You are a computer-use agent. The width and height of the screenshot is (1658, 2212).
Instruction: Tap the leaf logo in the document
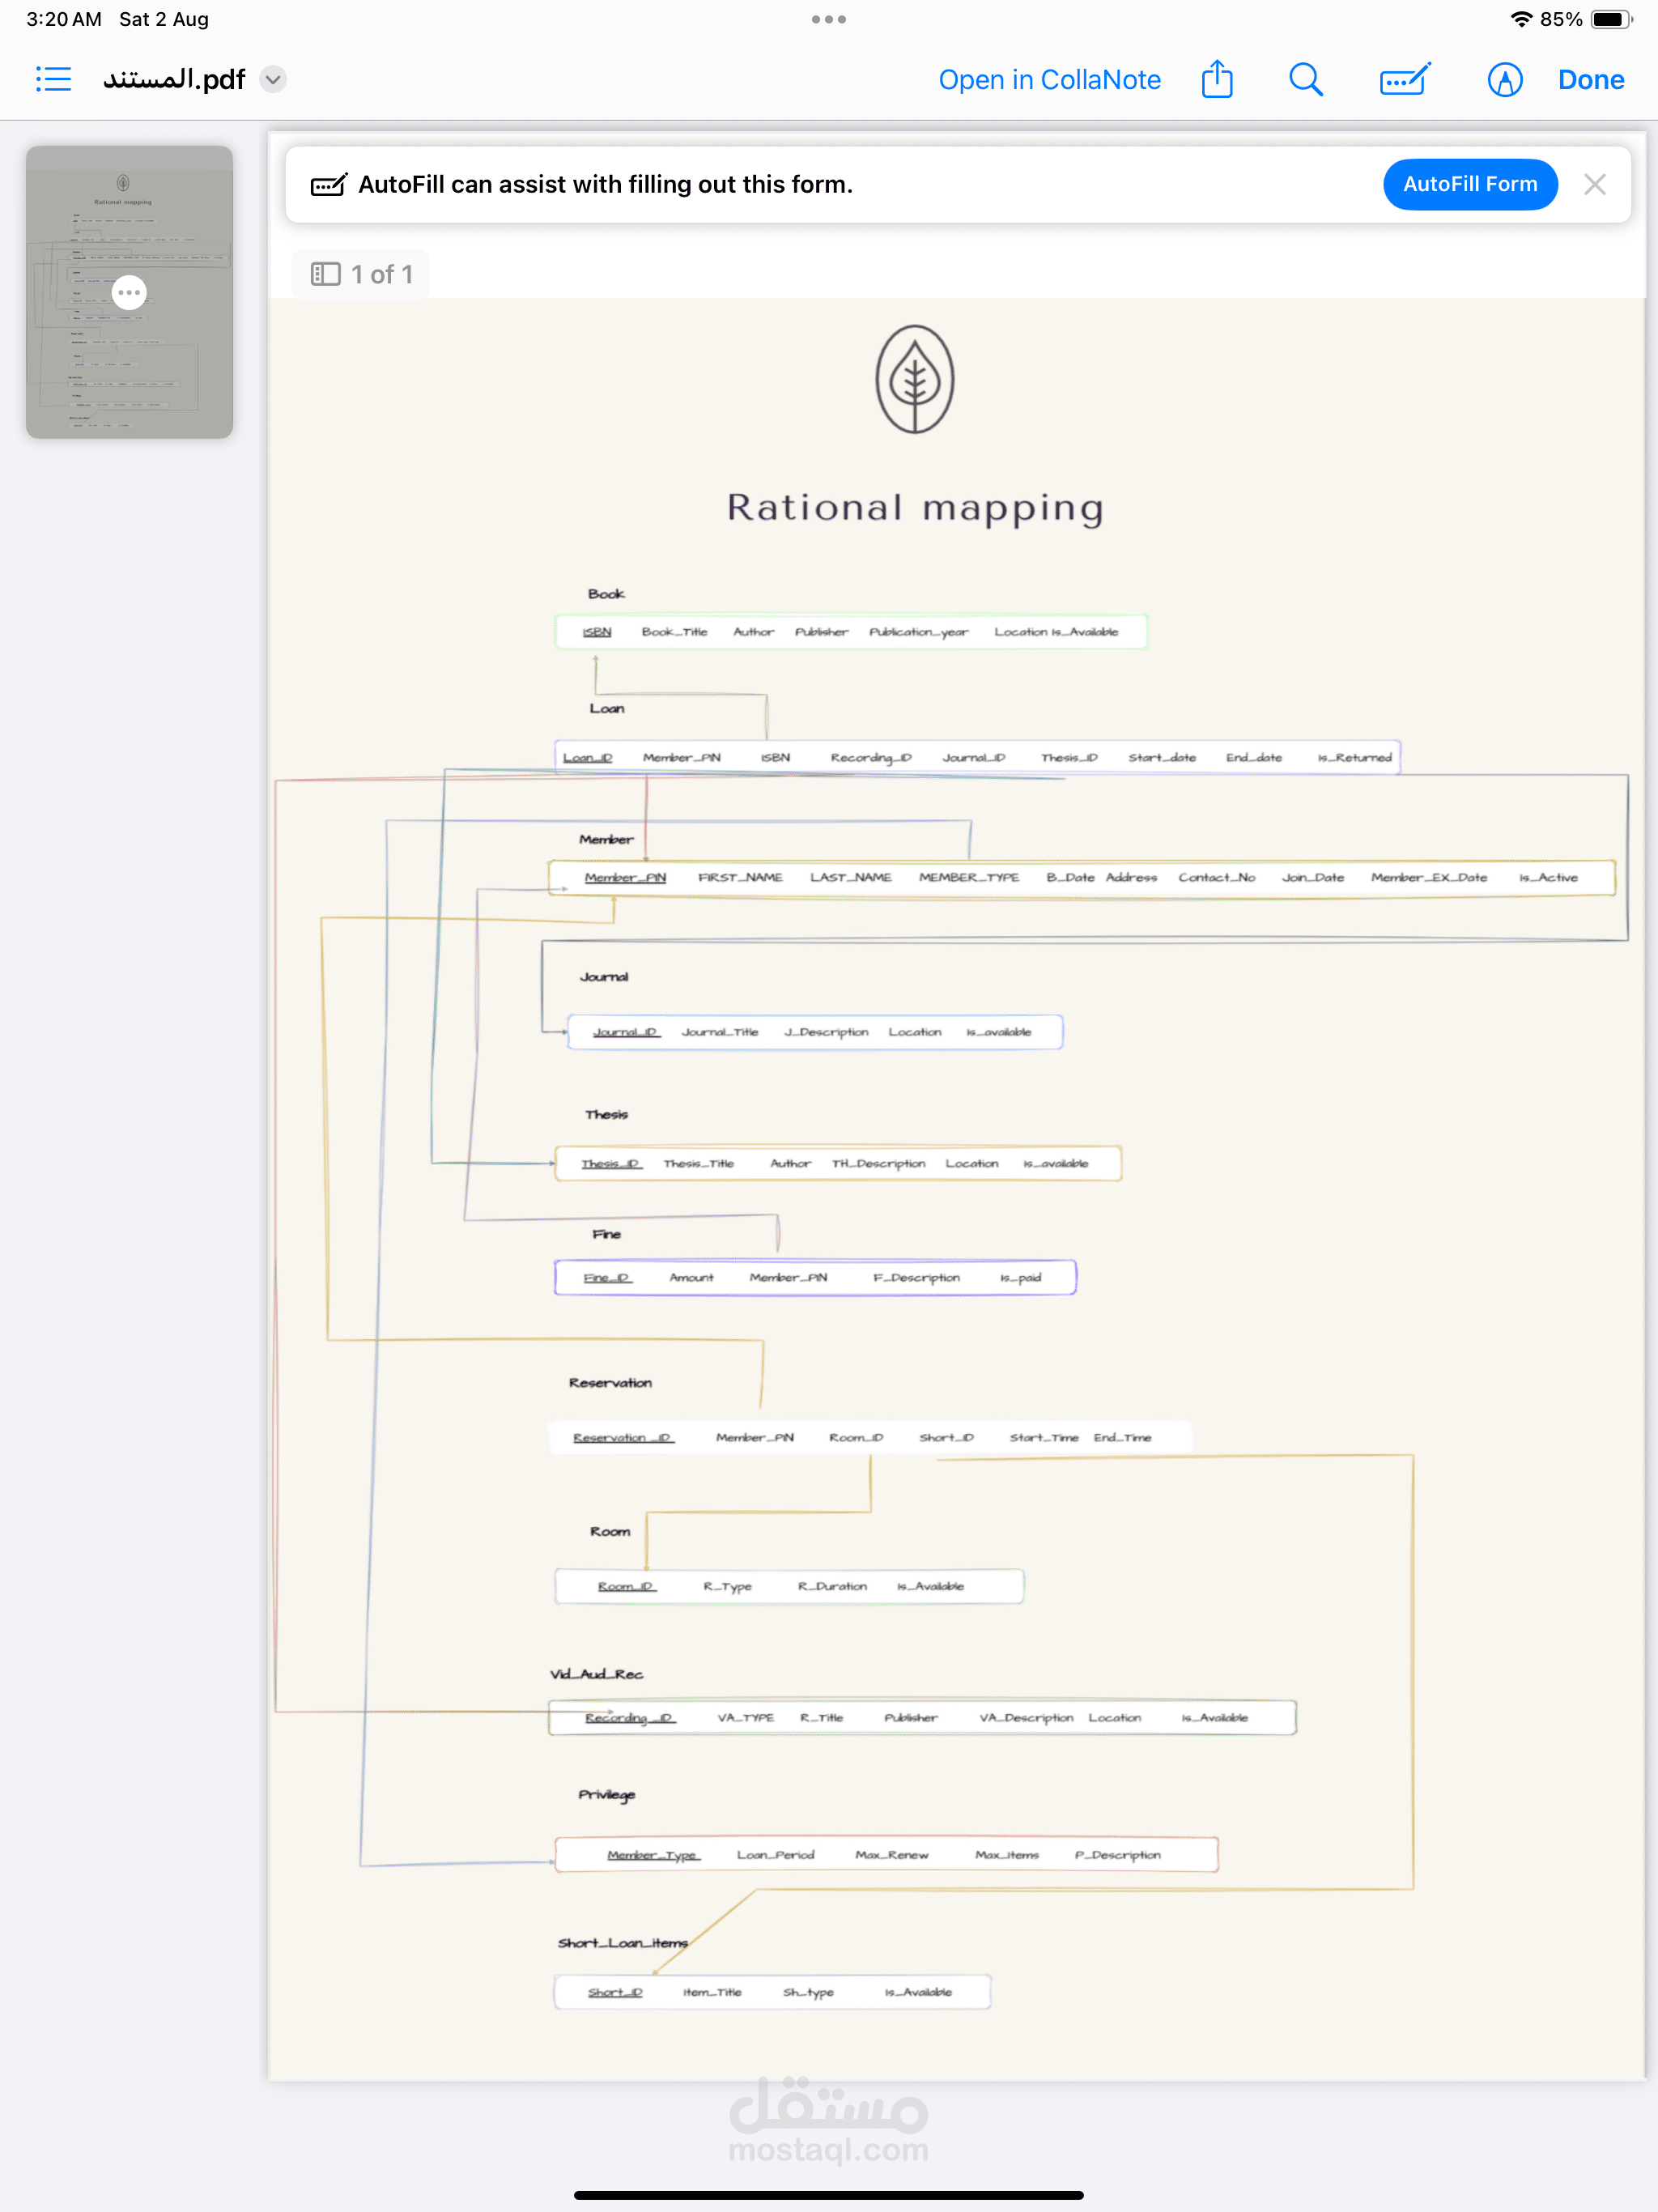915,379
